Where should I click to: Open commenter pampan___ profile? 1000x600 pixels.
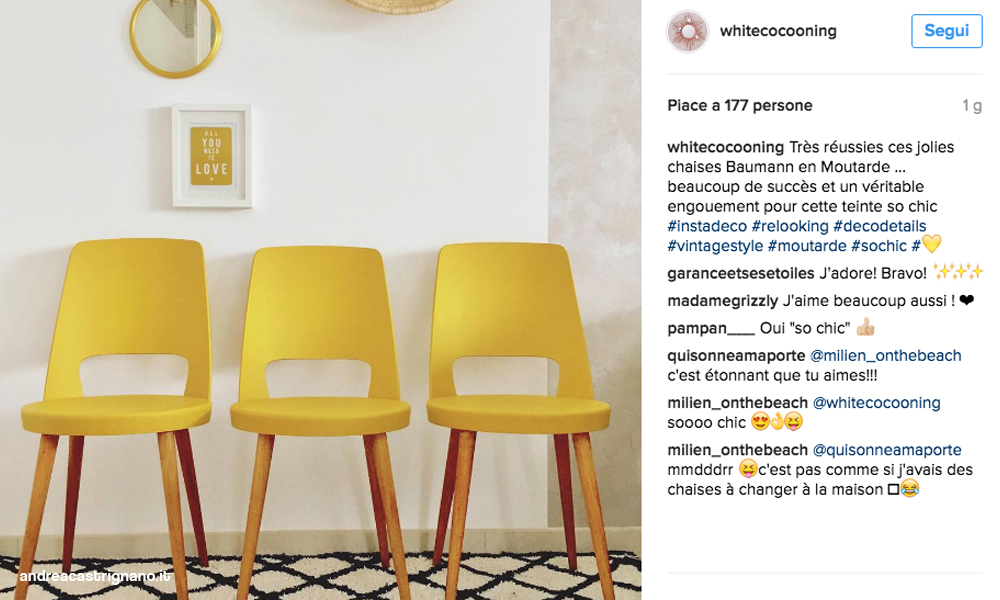click(x=711, y=328)
